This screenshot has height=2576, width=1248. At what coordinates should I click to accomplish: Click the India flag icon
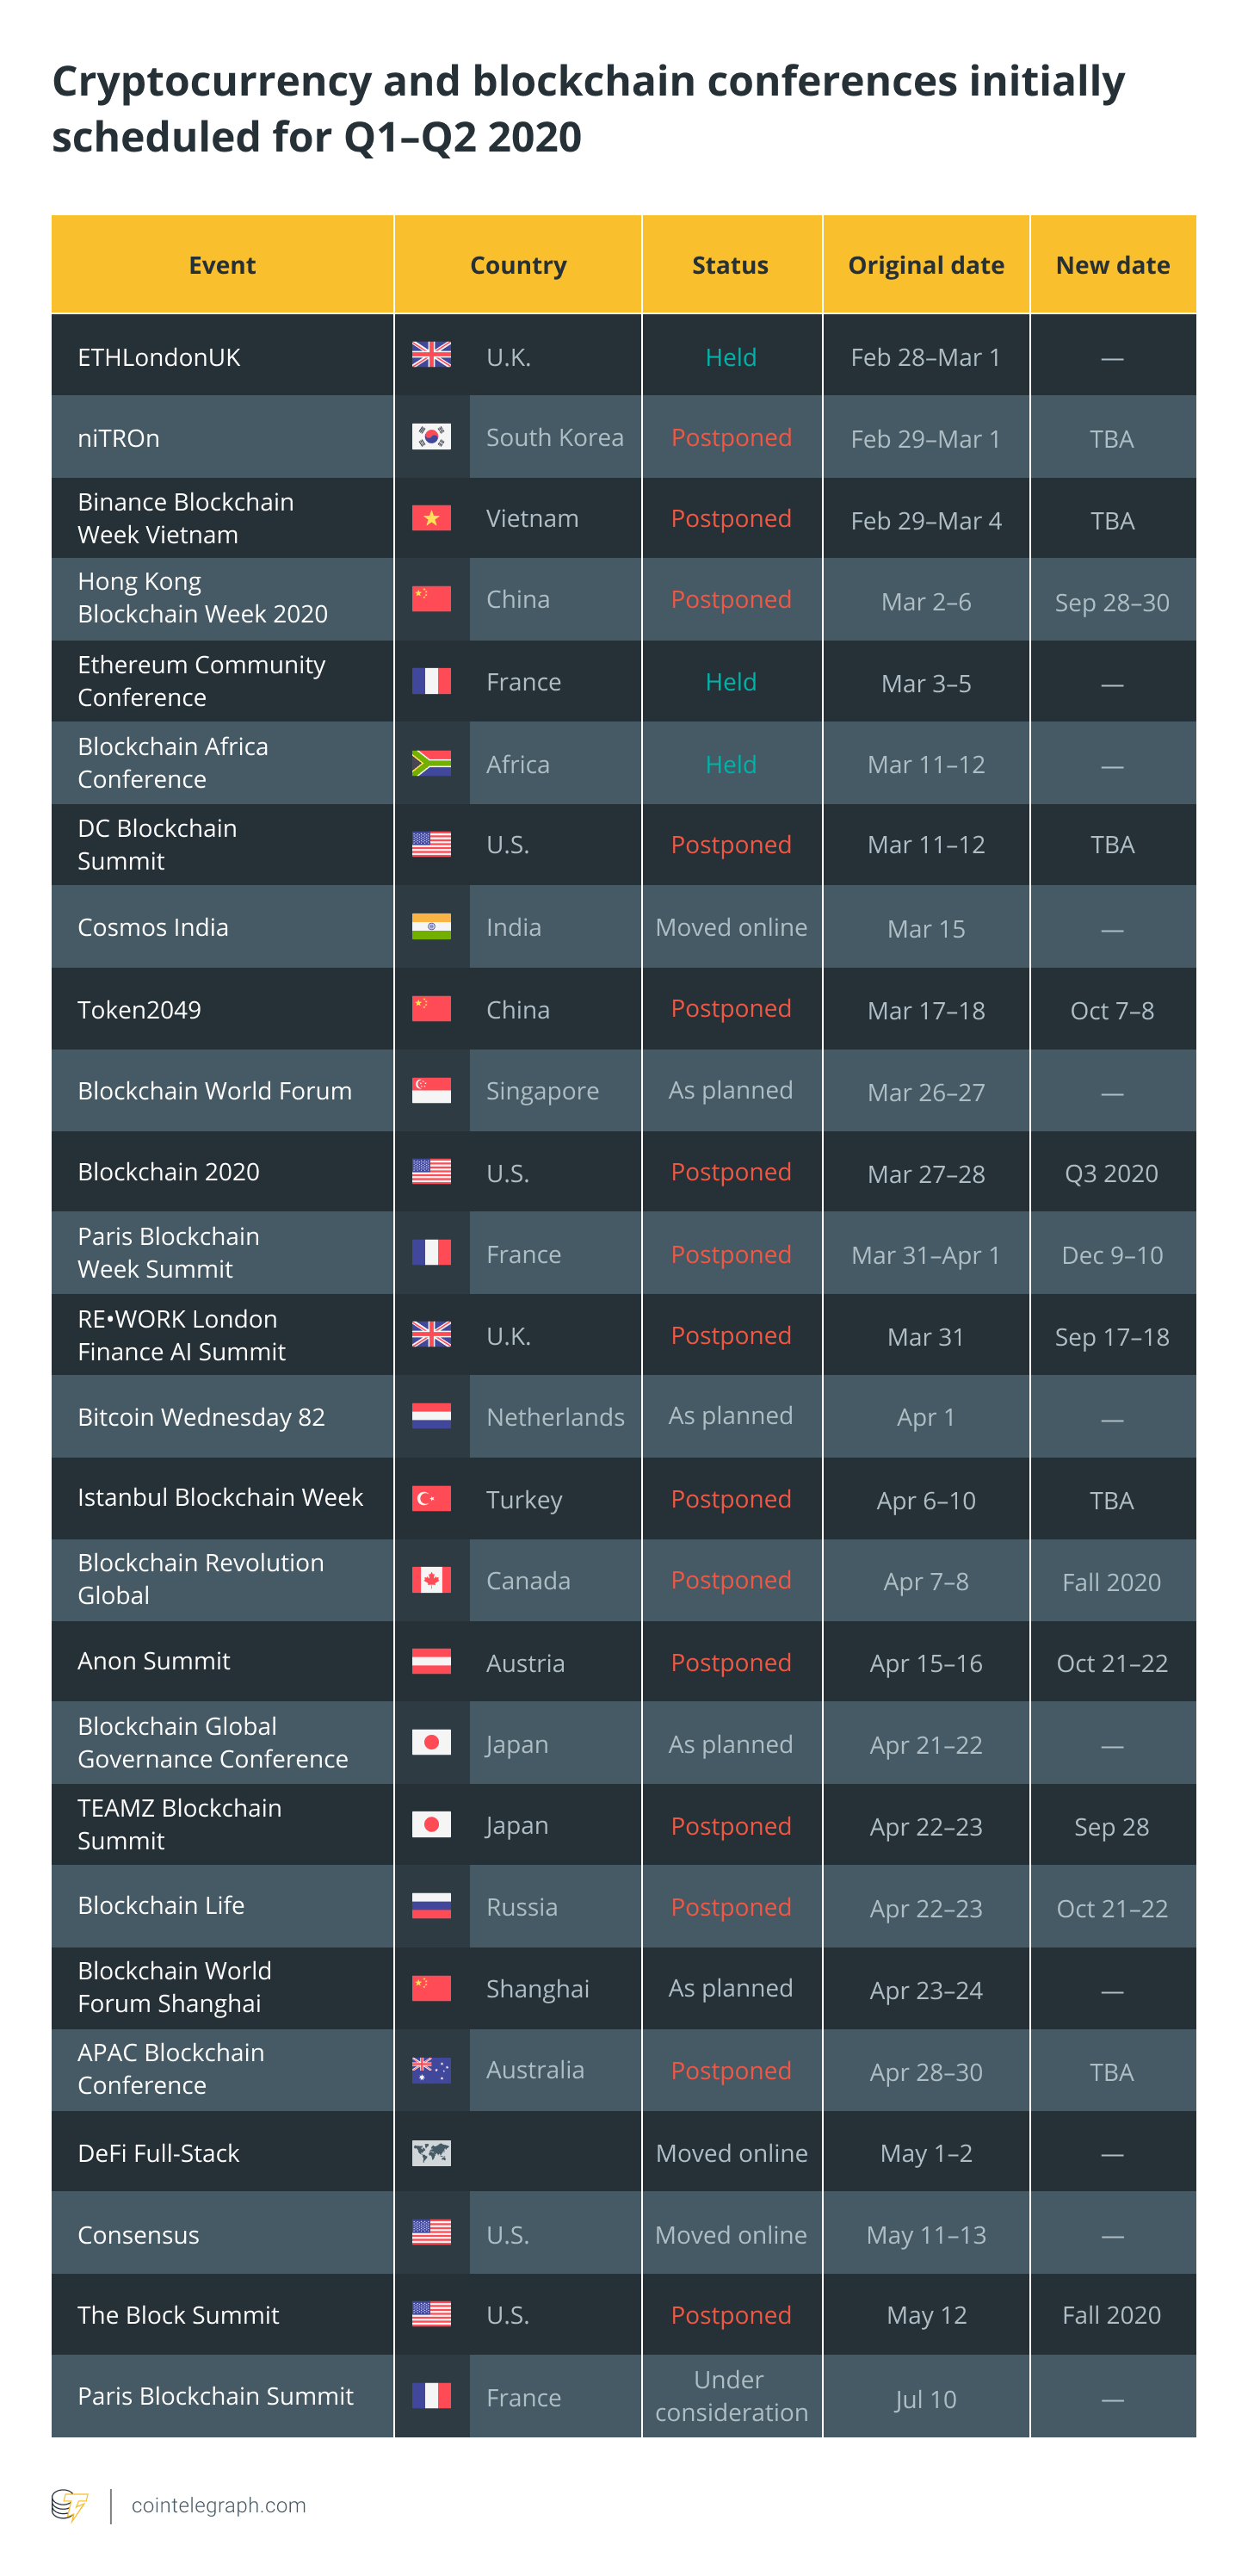pos(431,927)
